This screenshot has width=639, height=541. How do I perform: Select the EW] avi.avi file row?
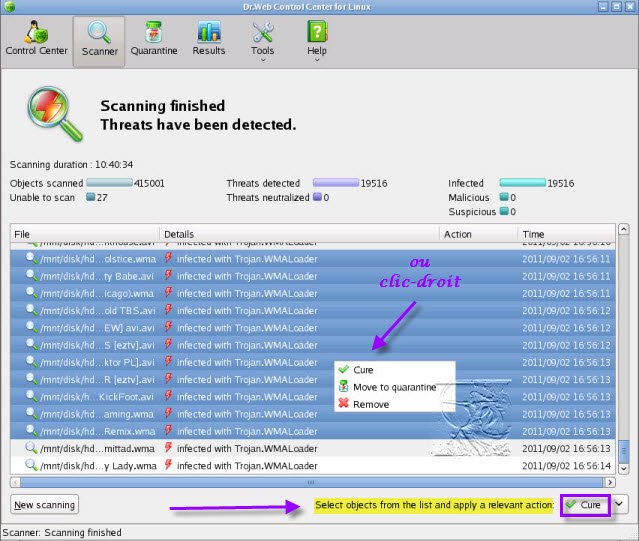[313, 328]
